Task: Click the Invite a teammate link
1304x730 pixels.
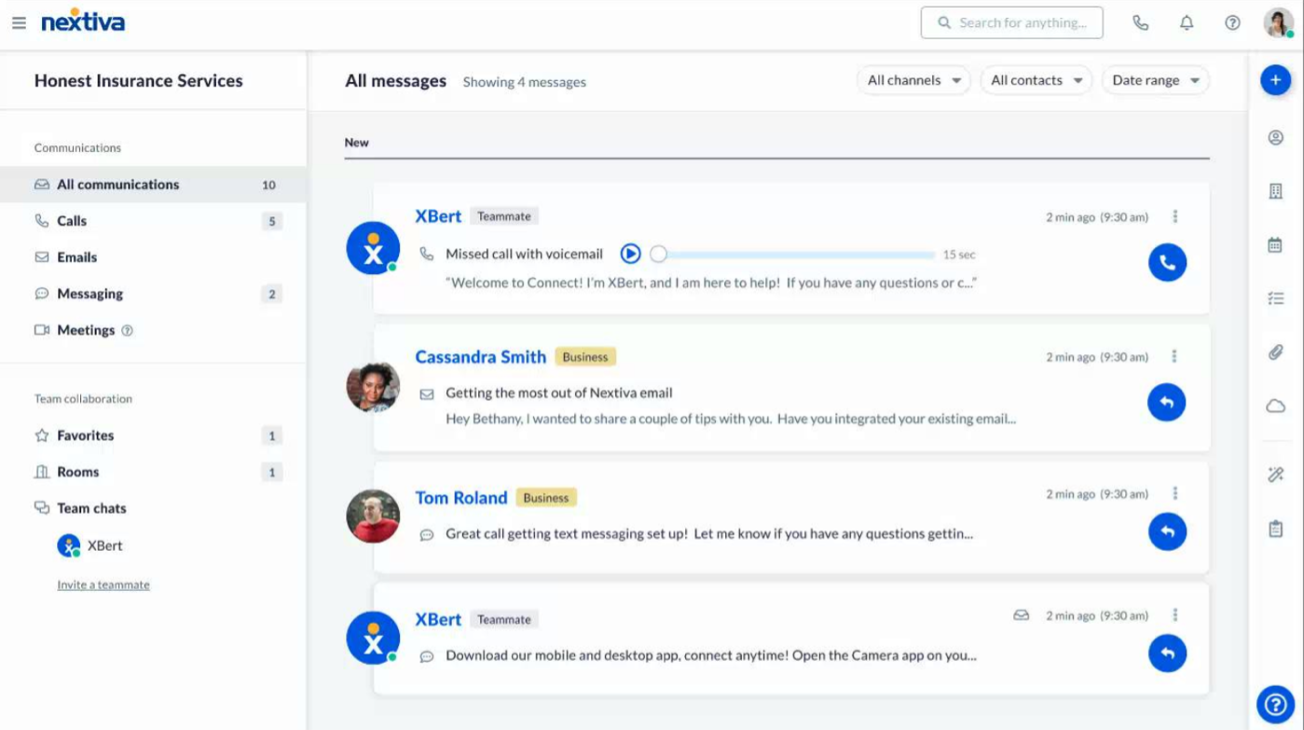Action: point(103,585)
